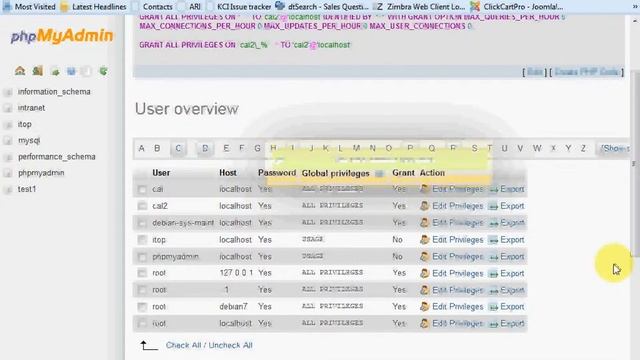640x360 pixels.
Task: Check the box for root at localhost
Action: pos(142,324)
